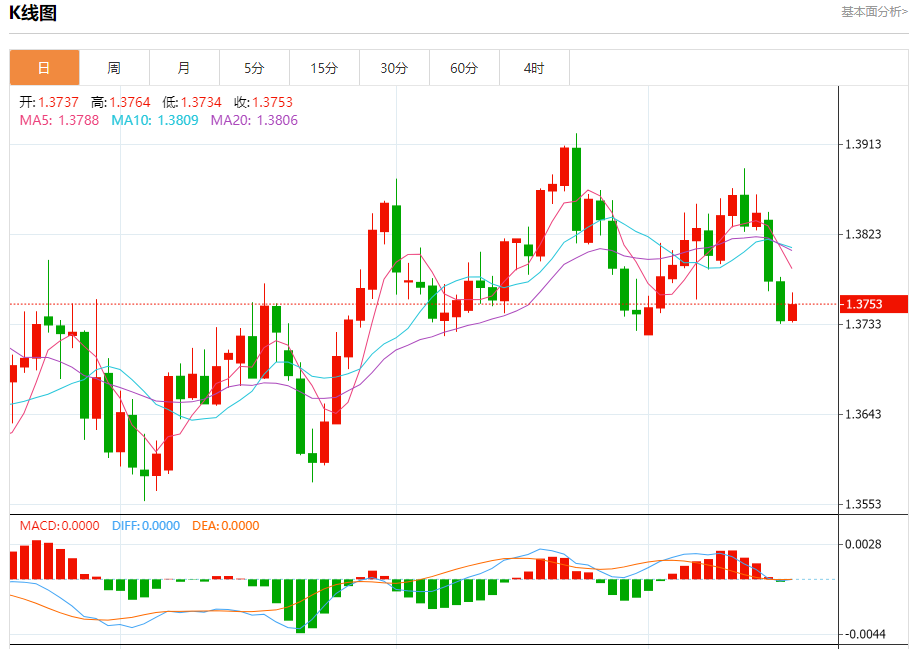911x649 pixels.
Task: Click the MA10: 1.3809 indicator label
Action: [x=155, y=120]
